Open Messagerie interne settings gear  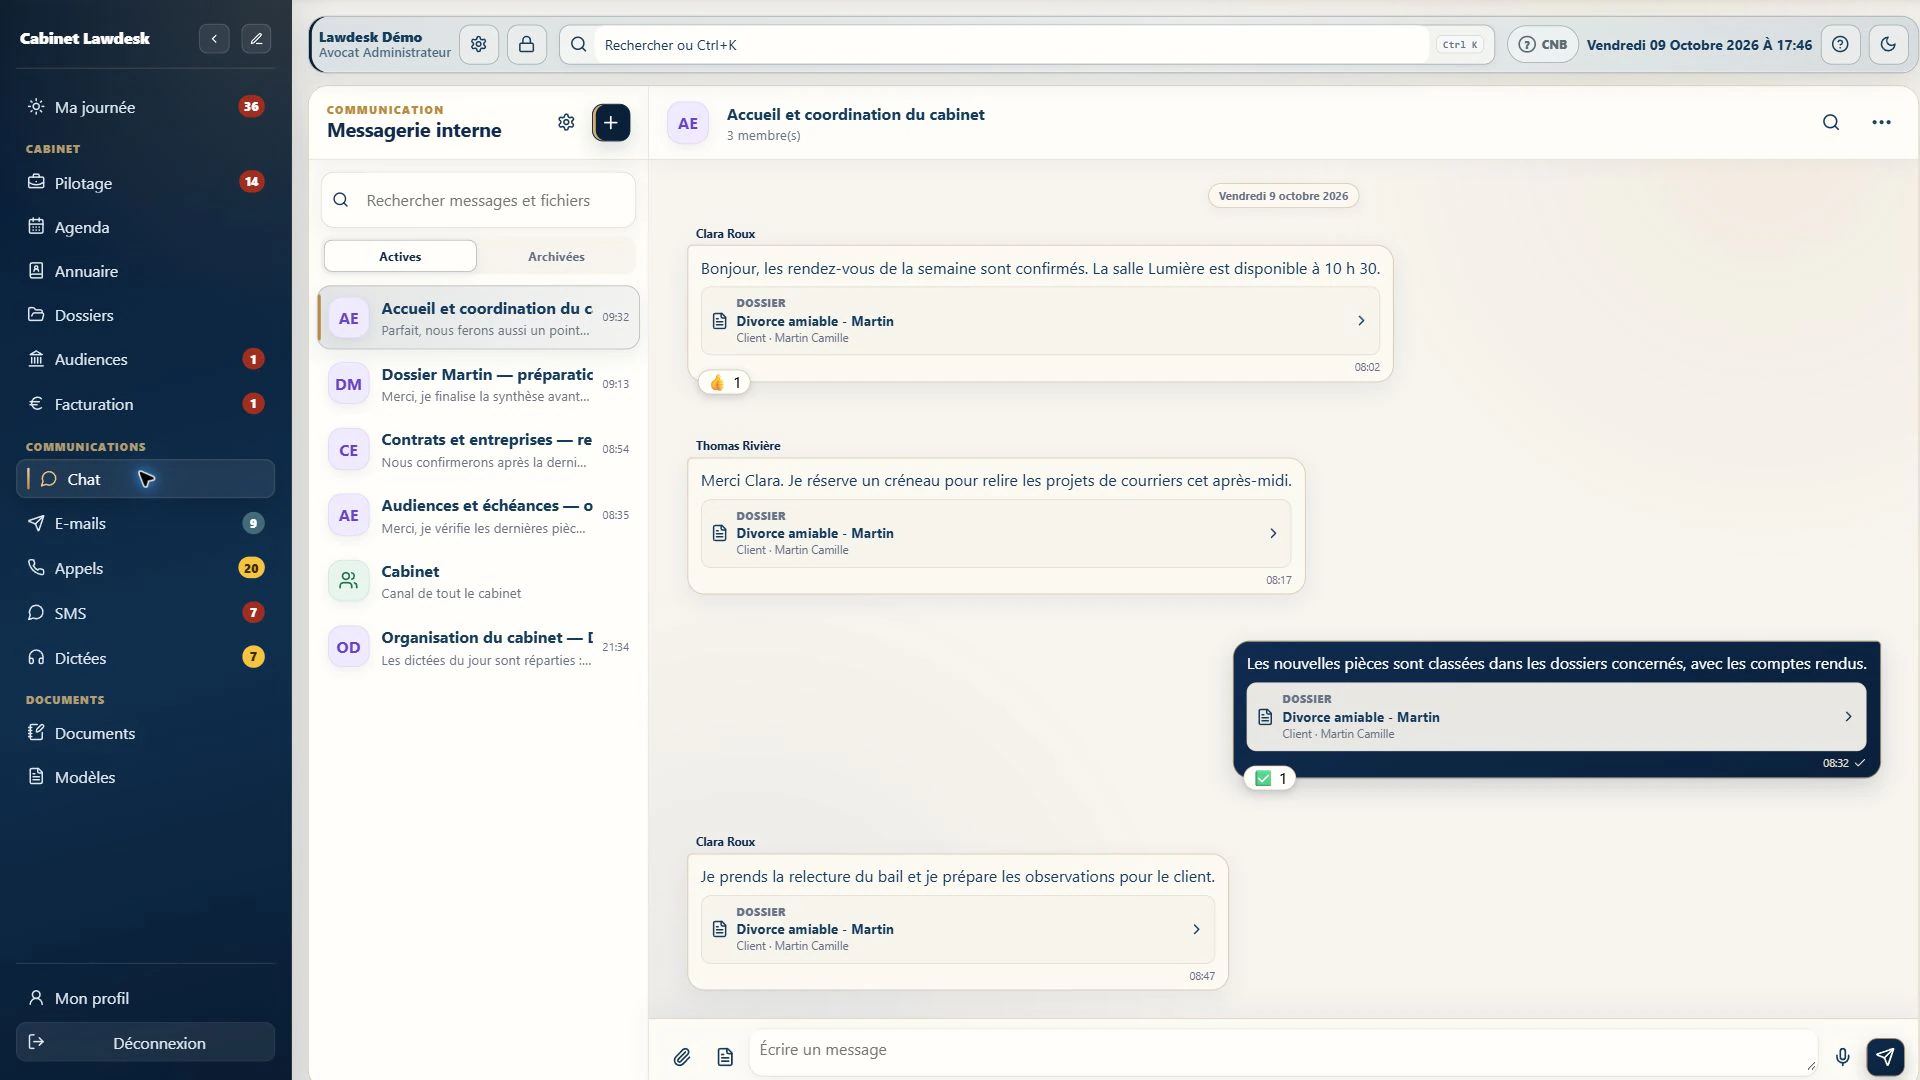(x=566, y=122)
